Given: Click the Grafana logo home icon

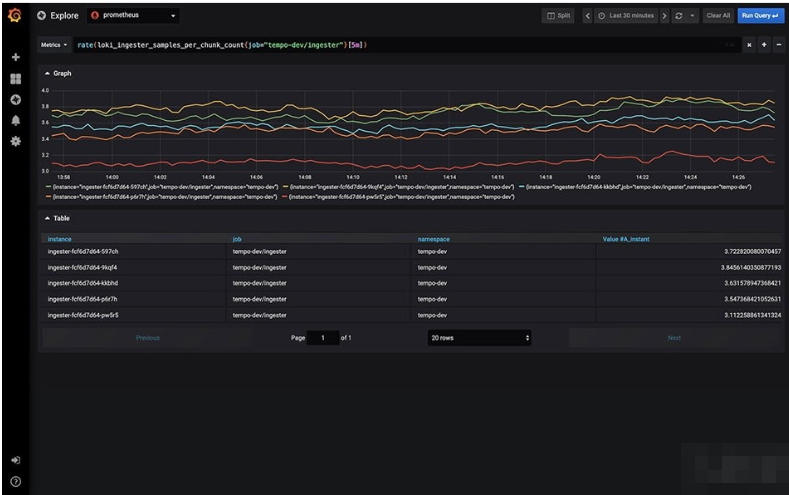Looking at the screenshot, I should [15, 16].
